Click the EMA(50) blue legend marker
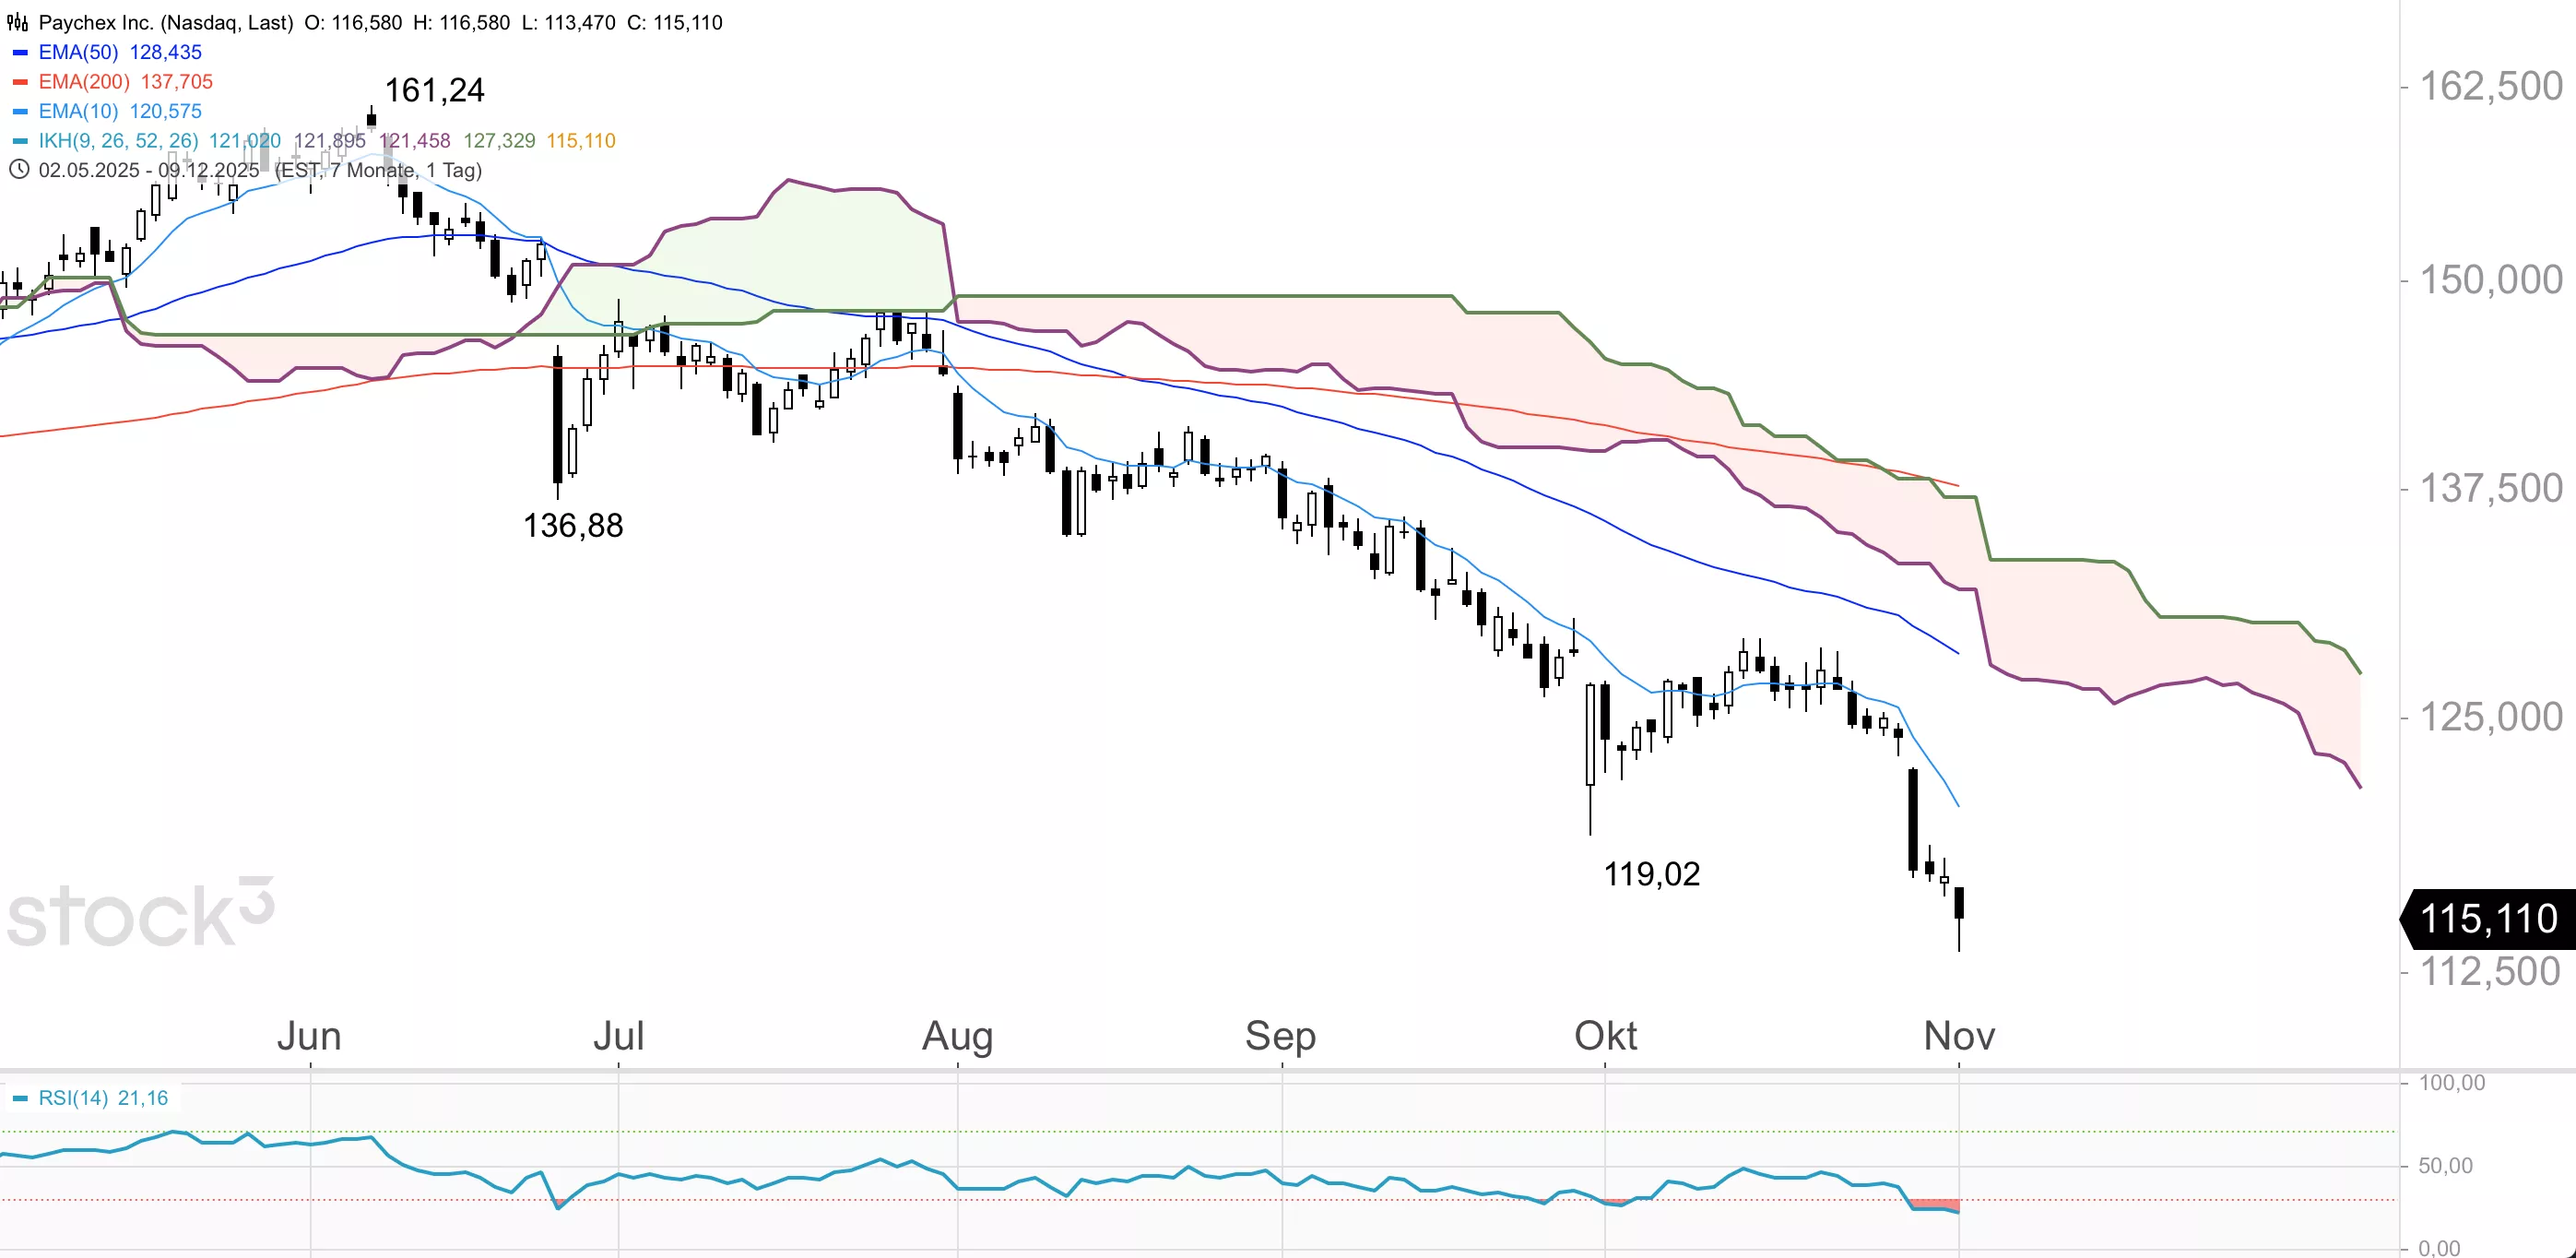 pos(20,52)
